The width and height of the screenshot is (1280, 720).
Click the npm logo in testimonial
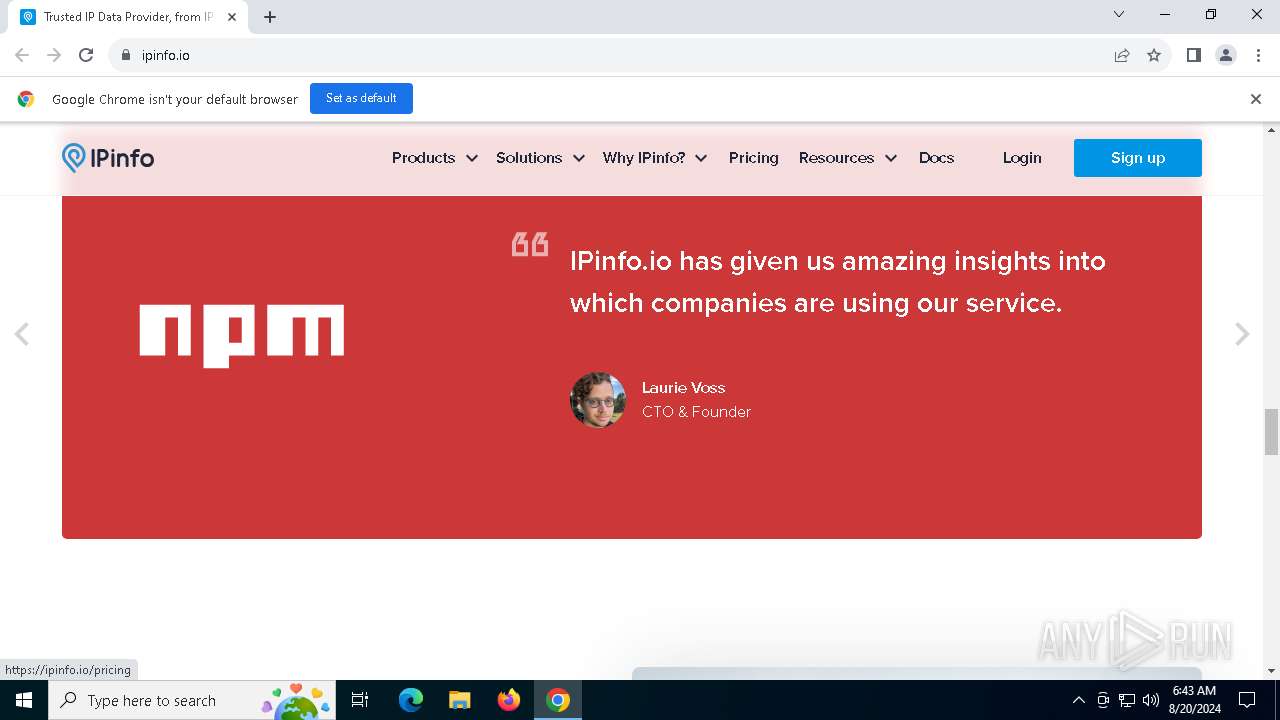242,335
